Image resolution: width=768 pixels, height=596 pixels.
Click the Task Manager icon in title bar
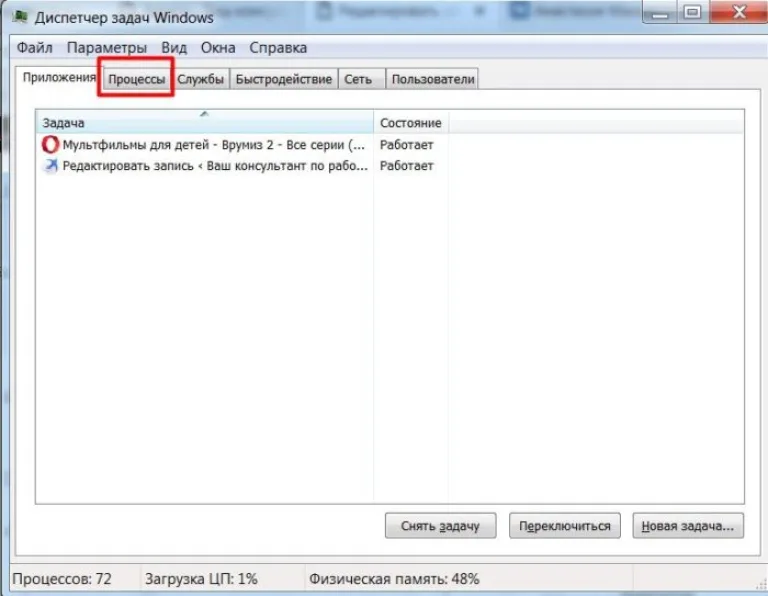click(x=20, y=16)
